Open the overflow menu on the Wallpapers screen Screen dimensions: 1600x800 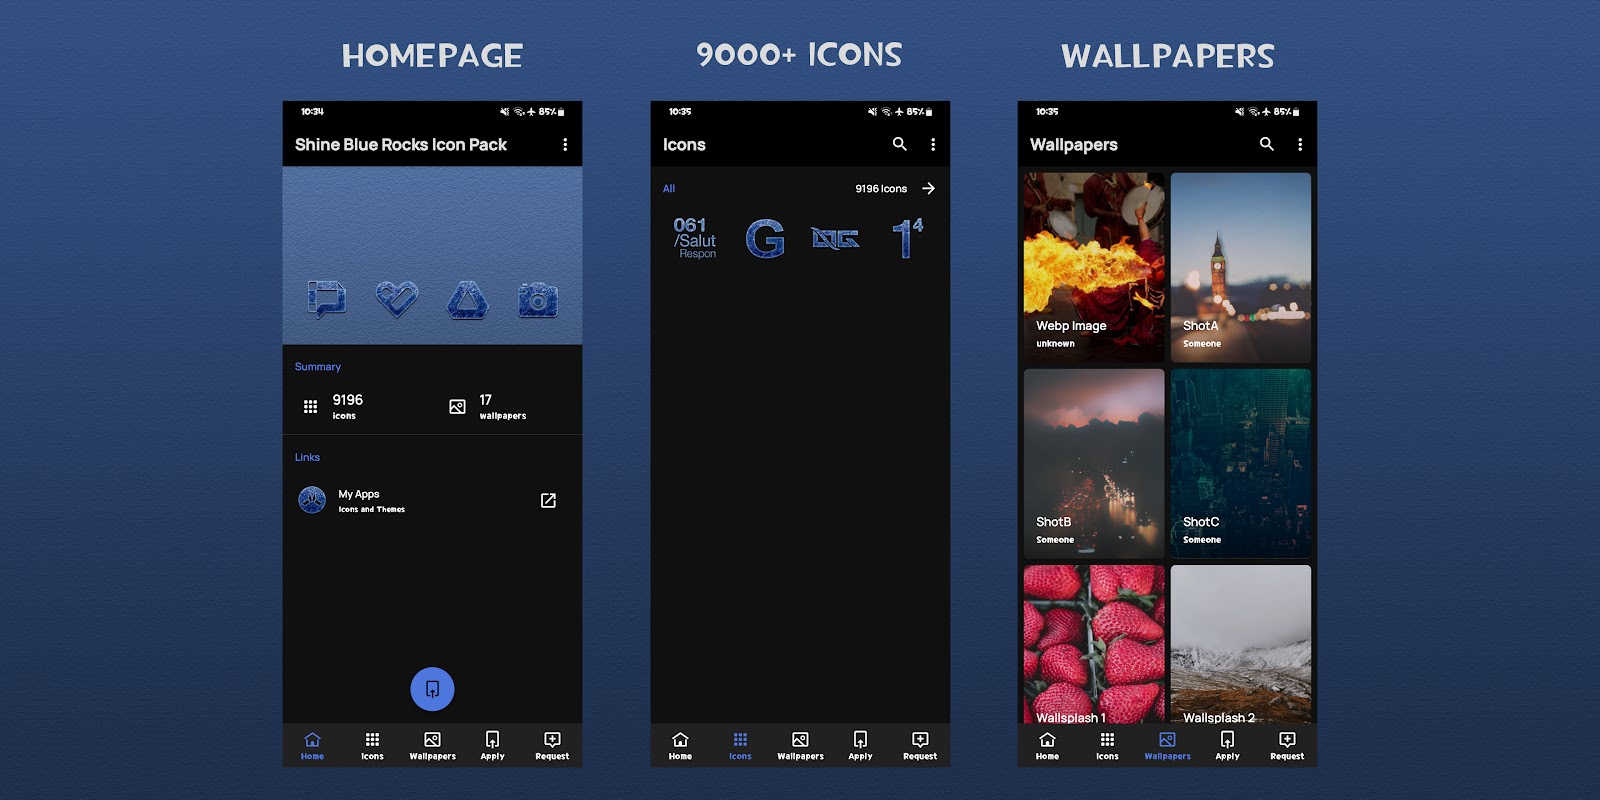pyautogui.click(x=1300, y=145)
